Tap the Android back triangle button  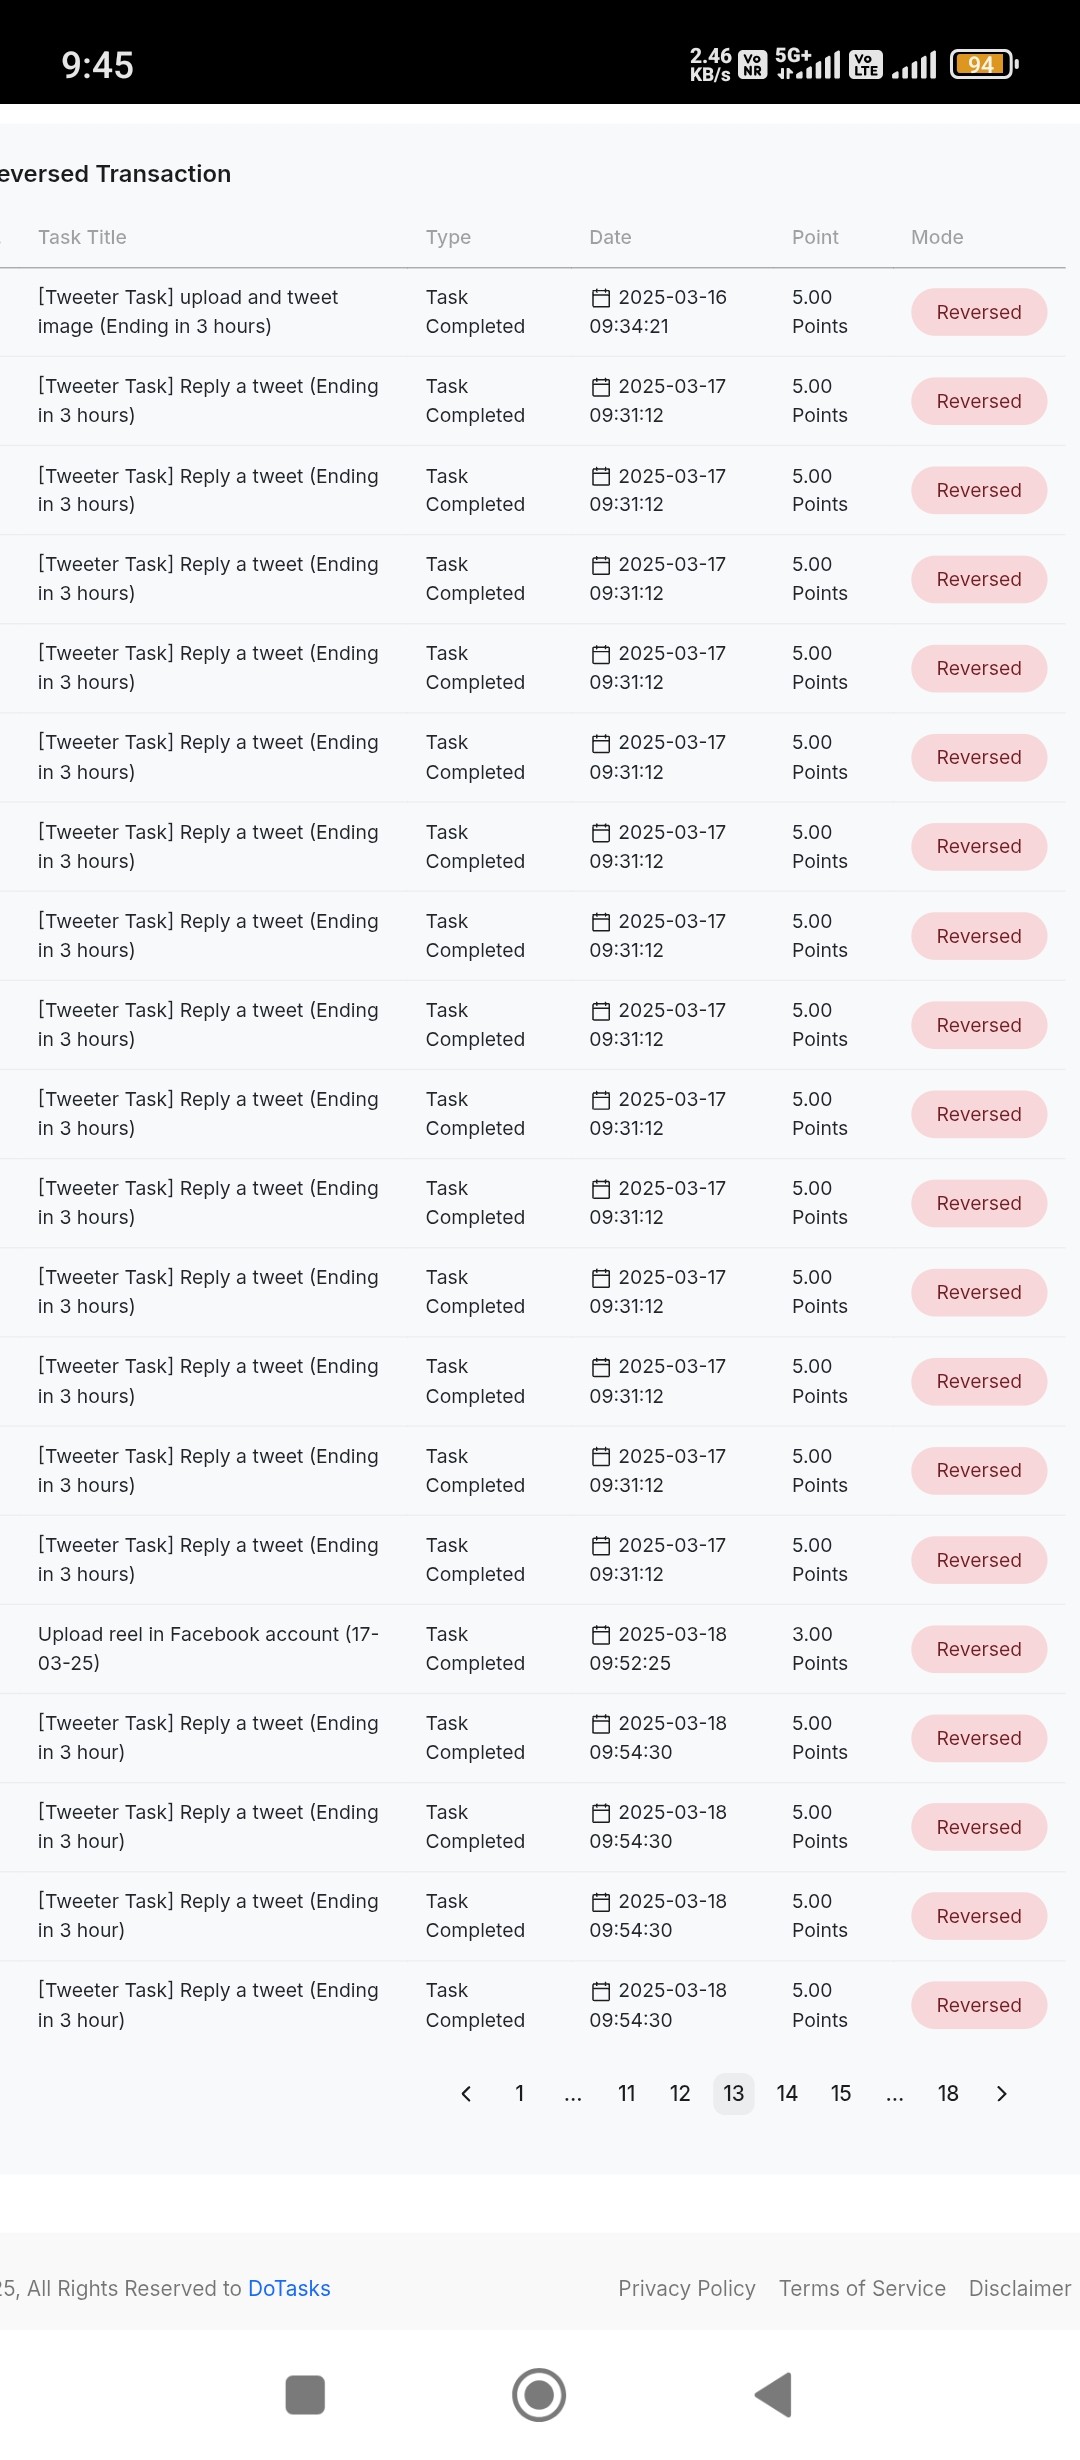pyautogui.click(x=773, y=2395)
